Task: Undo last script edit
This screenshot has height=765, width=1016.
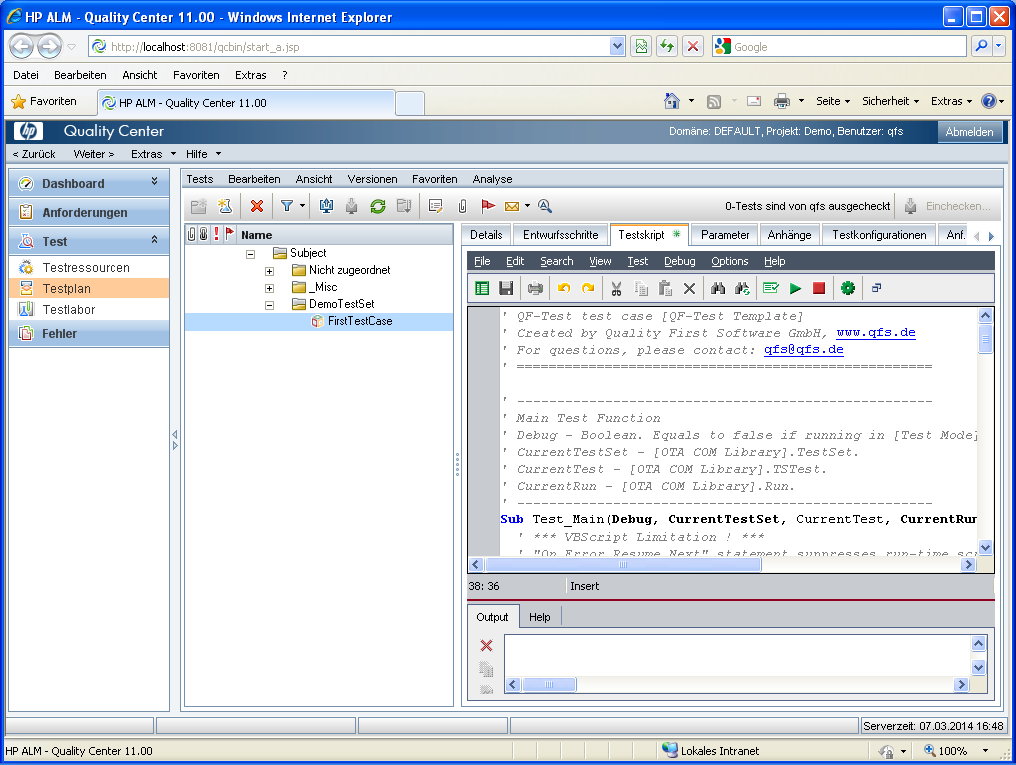Action: coord(564,288)
